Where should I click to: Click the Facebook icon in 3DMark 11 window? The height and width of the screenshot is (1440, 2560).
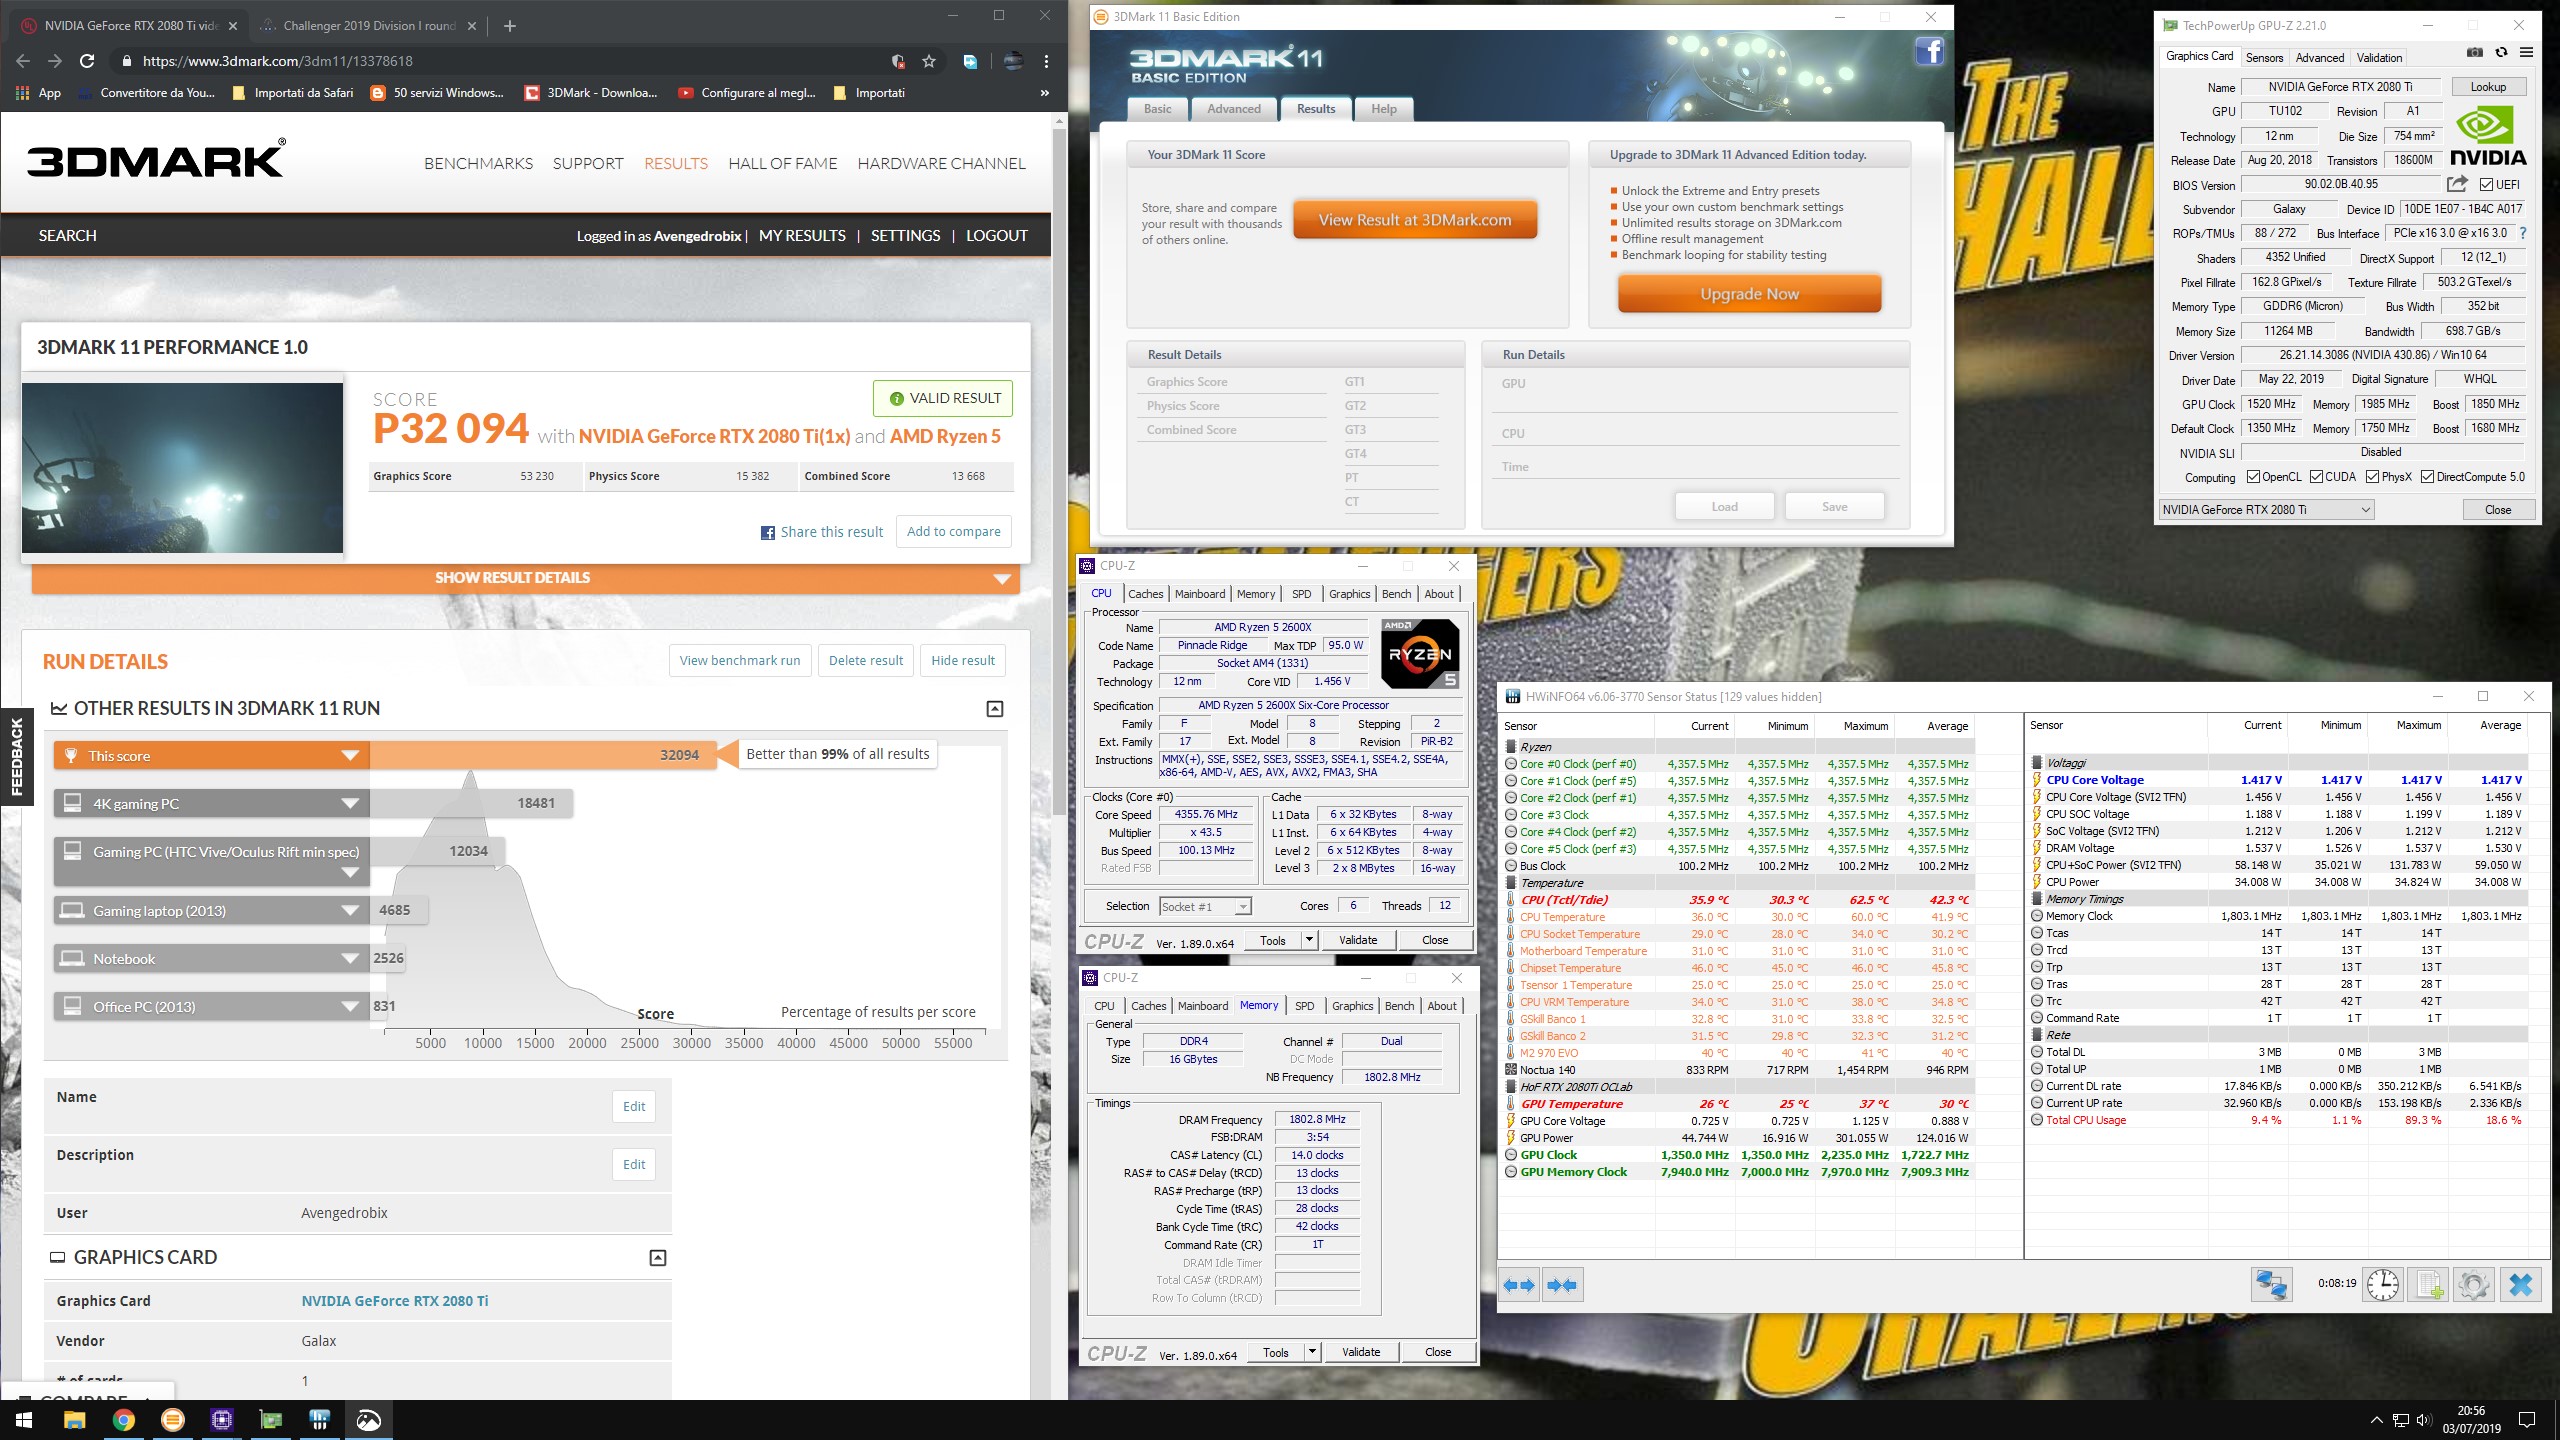click(1929, 52)
